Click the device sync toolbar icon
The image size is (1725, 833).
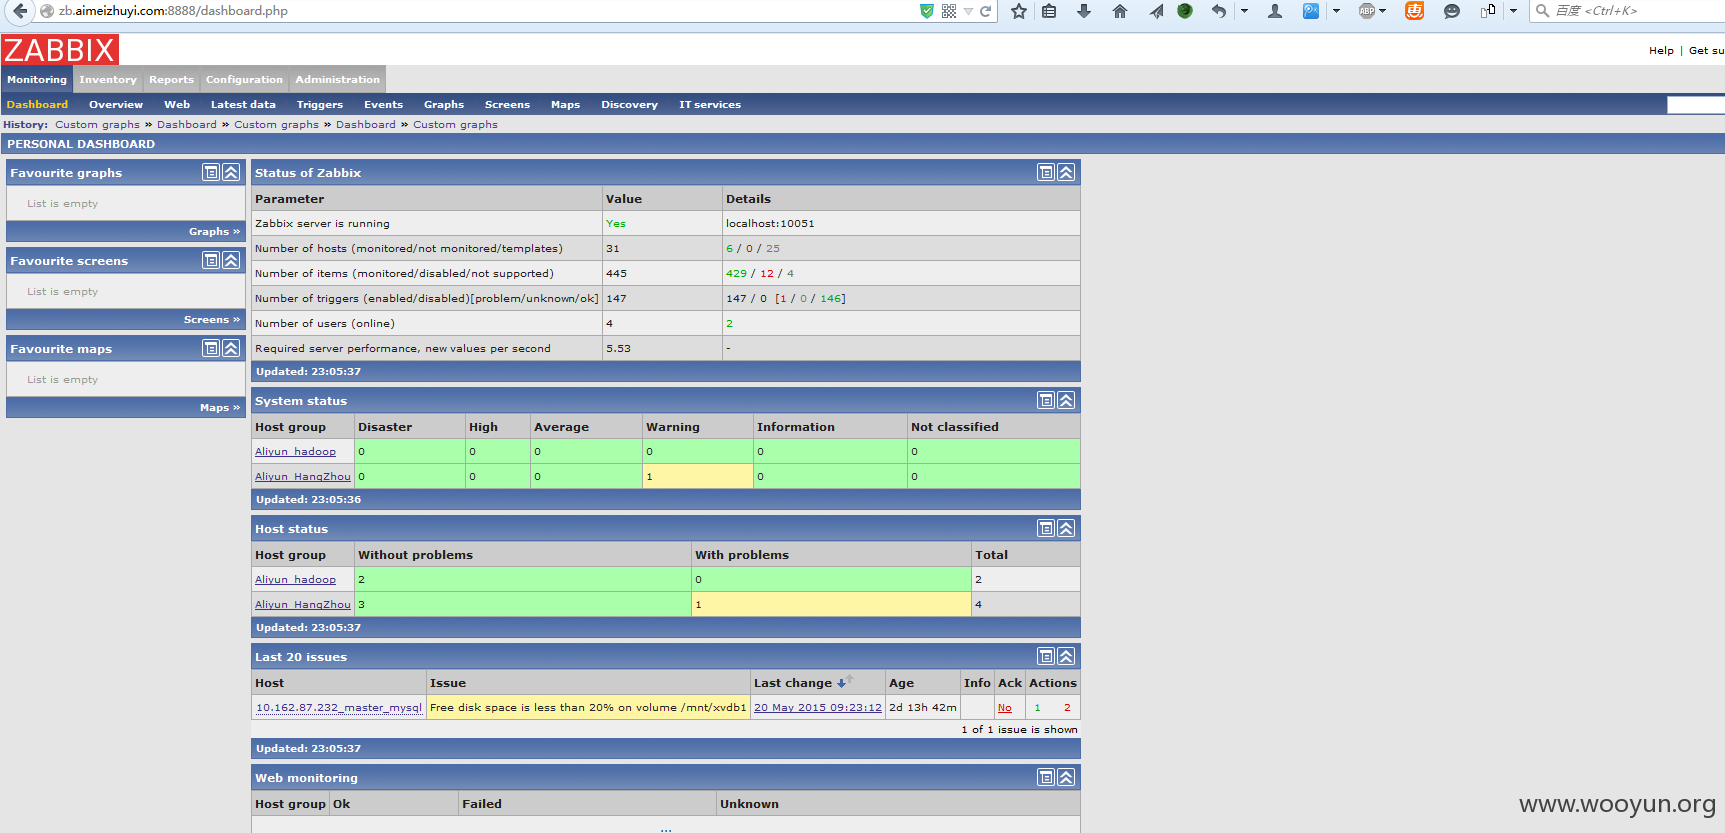coord(1488,11)
